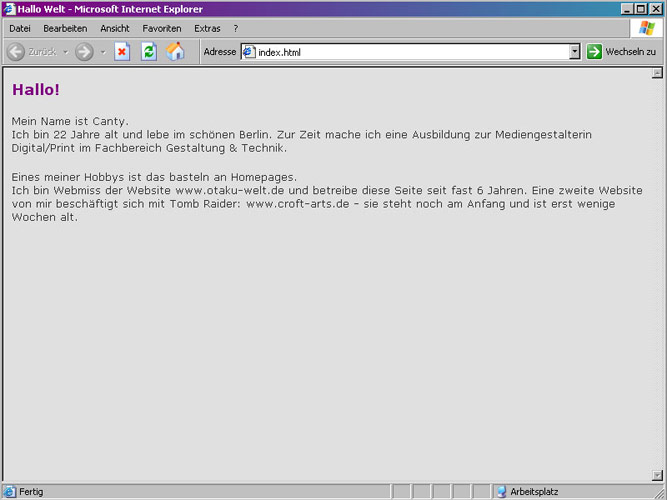Click the page icon next to Fertig
The width and height of the screenshot is (667, 500).
9,491
